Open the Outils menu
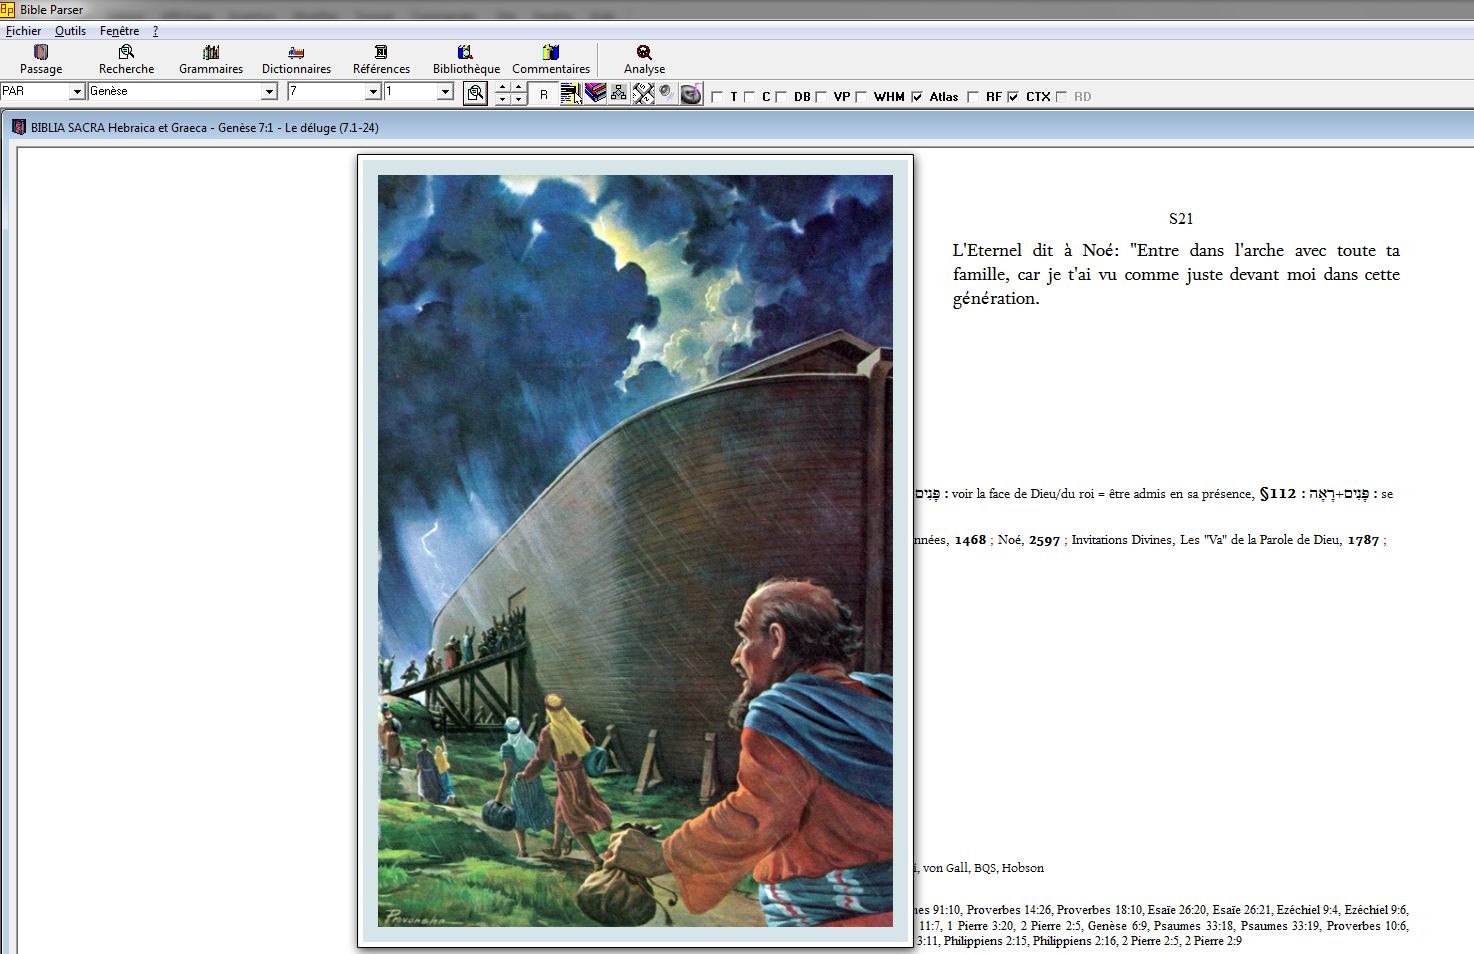Image resolution: width=1474 pixels, height=954 pixels. [x=70, y=31]
